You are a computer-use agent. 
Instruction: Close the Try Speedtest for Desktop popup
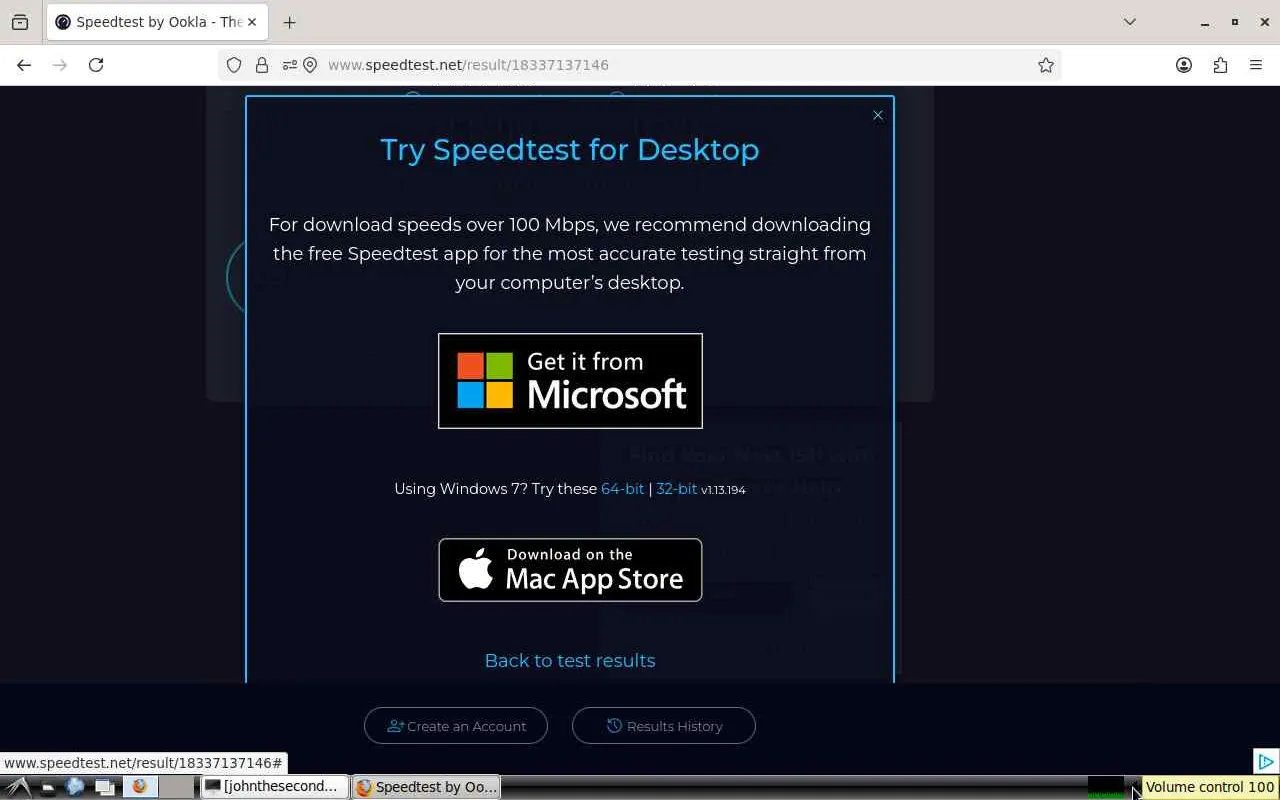click(x=878, y=115)
